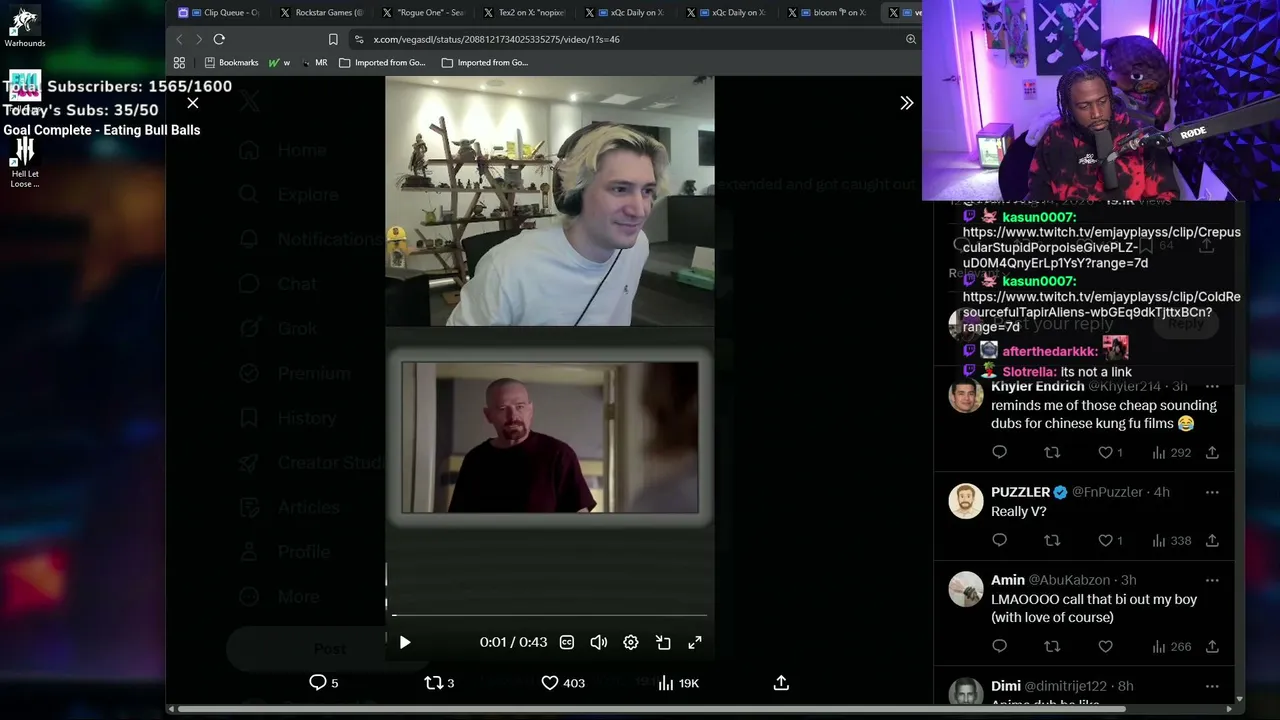The image size is (1280, 720).
Task: Open more options on Amin's comment
Action: (1212, 580)
